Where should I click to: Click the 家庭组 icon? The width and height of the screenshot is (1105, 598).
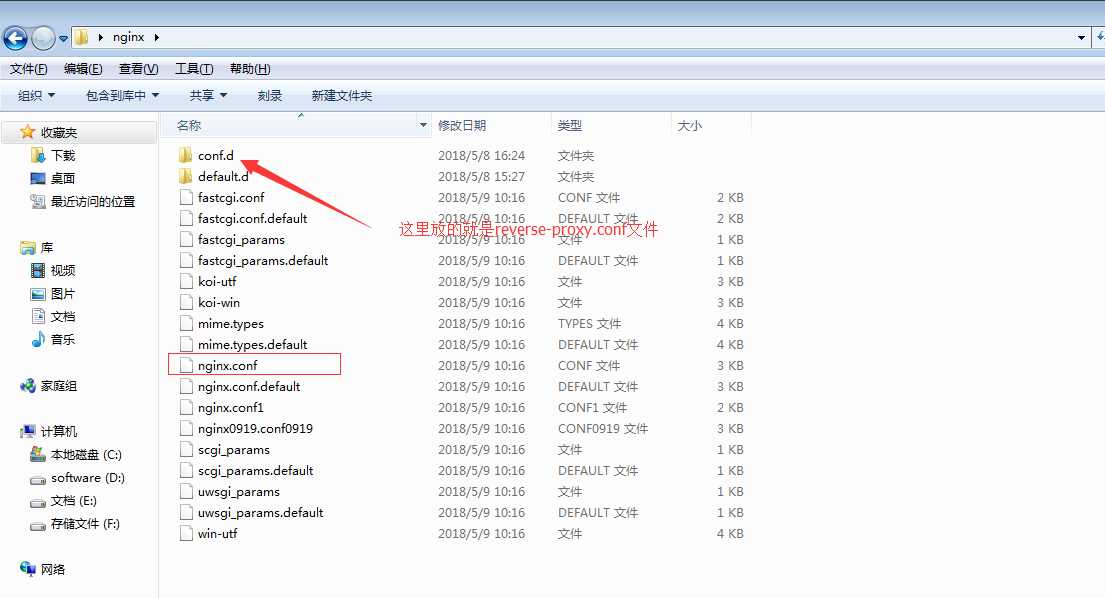pyautogui.click(x=27, y=385)
